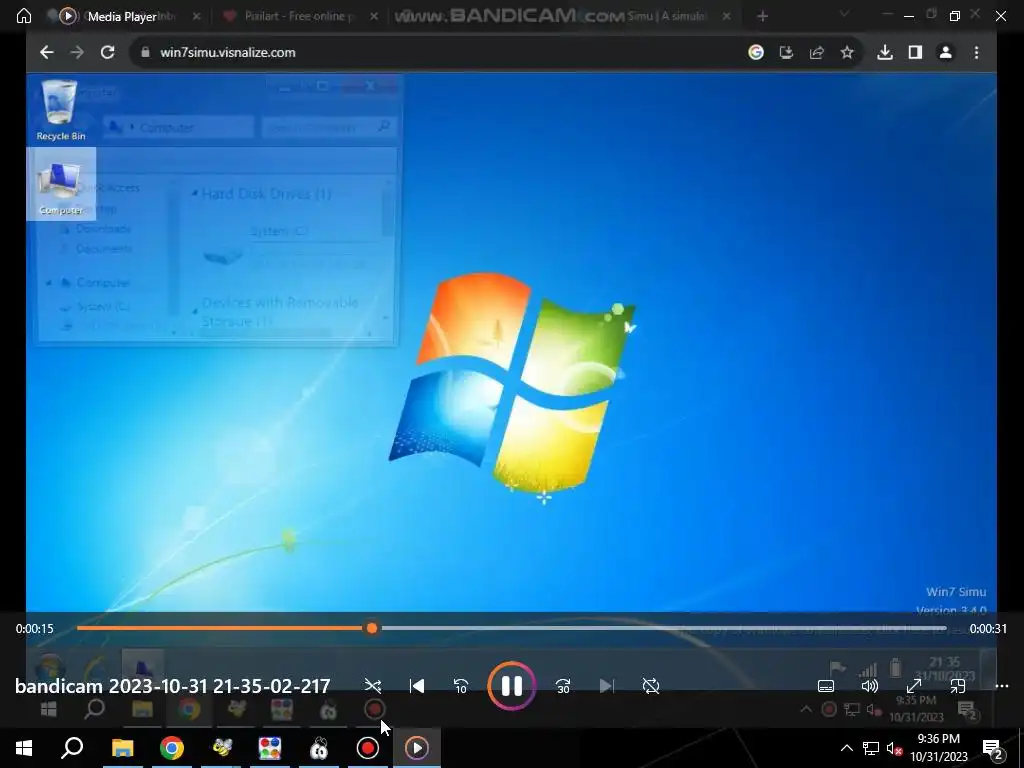Click total duration 0:00:31
Screen dimensions: 1024x768
(x=988, y=628)
